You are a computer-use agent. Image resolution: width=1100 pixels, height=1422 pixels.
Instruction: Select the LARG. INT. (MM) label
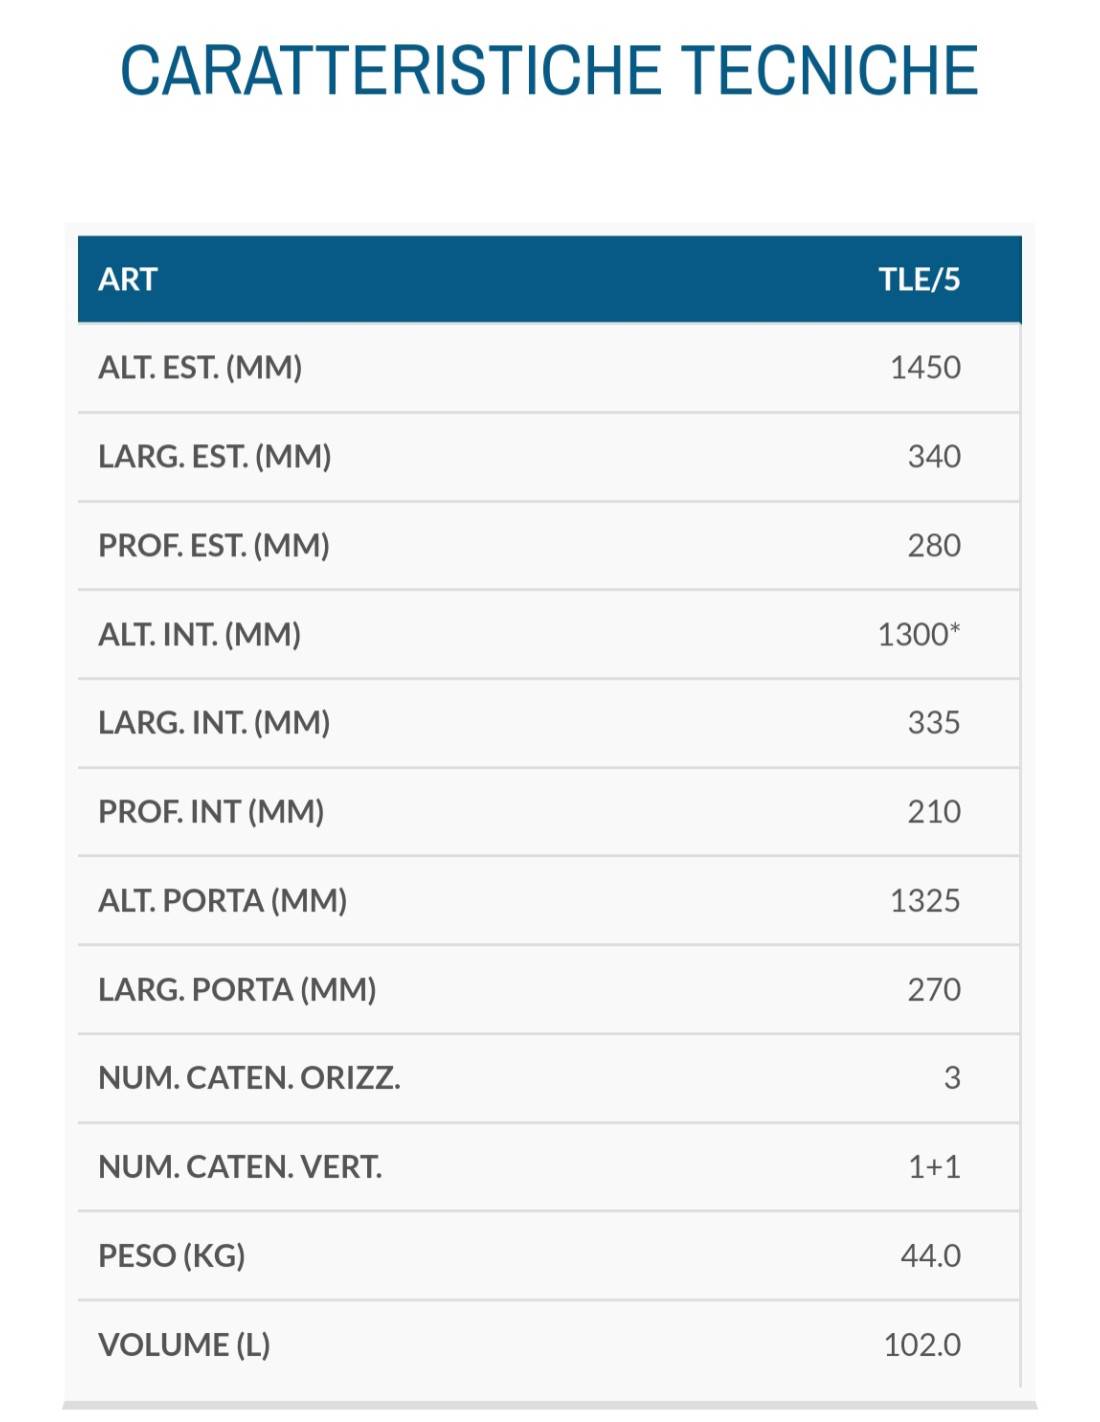(x=214, y=723)
